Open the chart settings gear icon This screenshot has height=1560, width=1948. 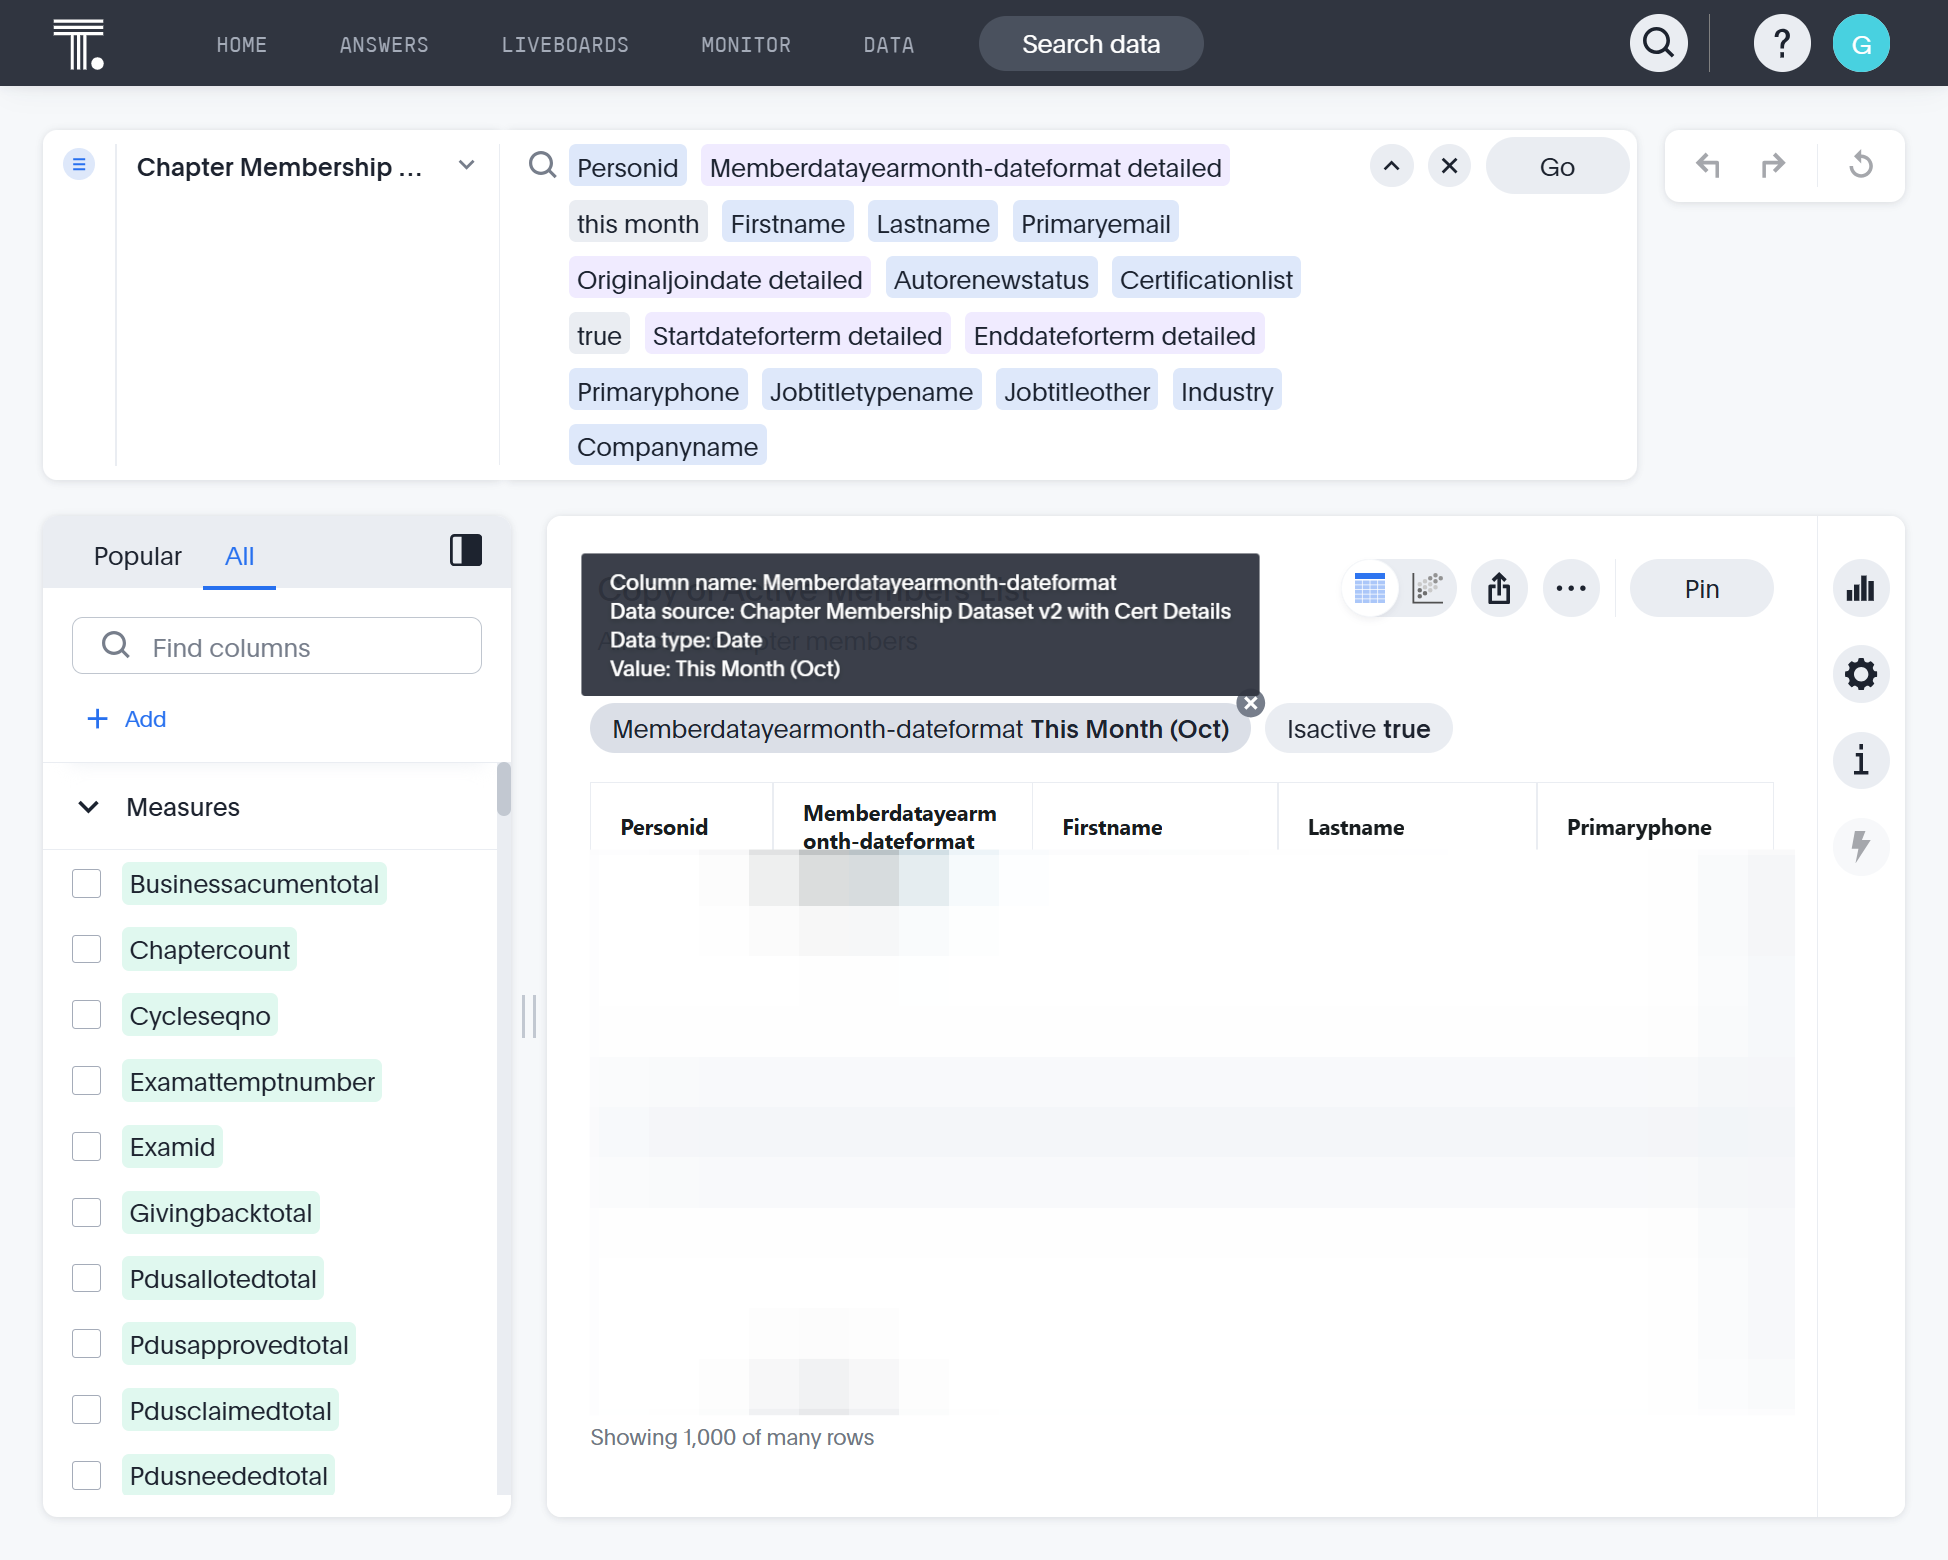1861,674
